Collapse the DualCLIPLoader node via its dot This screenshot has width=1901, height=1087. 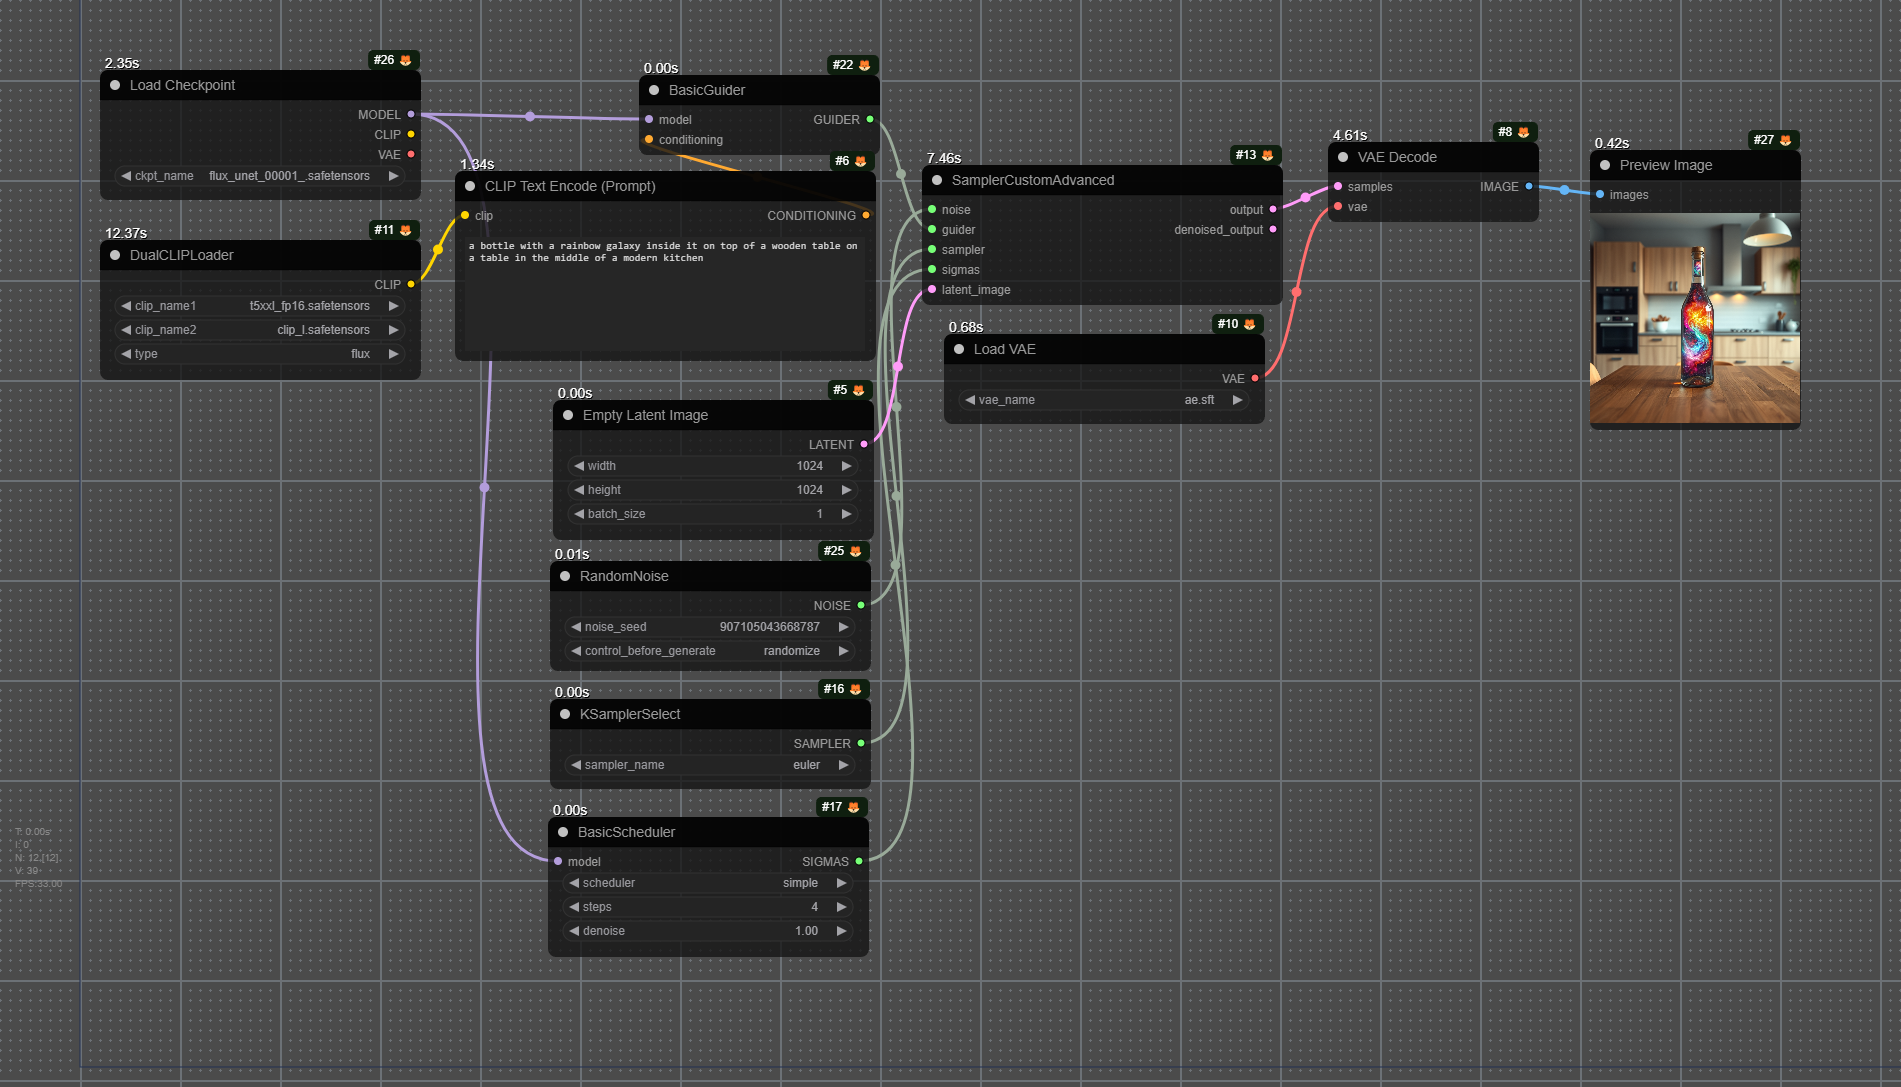coord(115,256)
